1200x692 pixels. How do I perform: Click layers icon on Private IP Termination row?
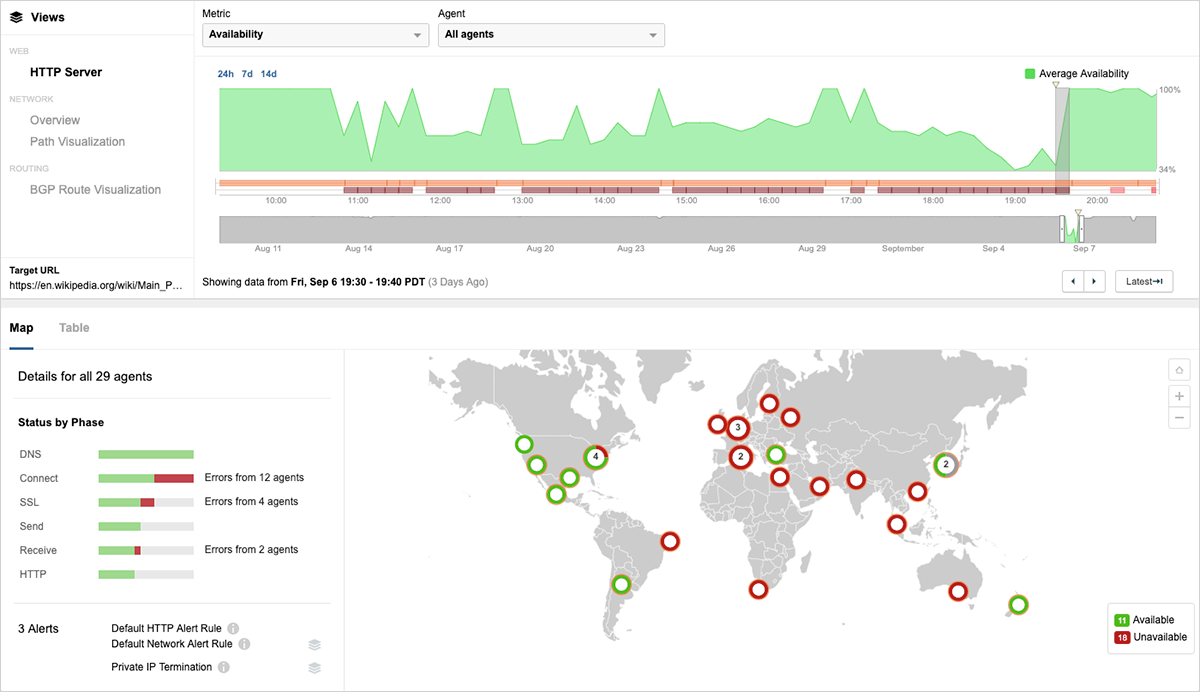[314, 667]
